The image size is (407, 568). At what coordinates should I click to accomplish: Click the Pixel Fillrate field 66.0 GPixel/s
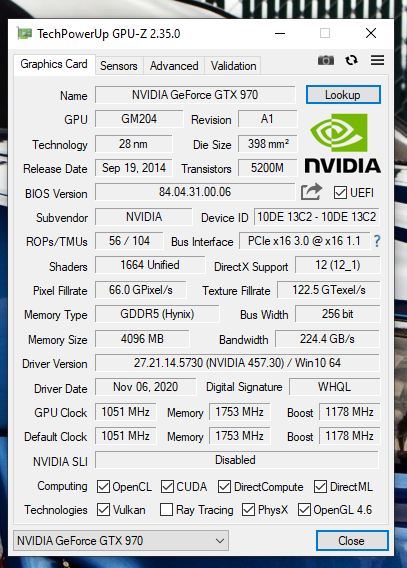pos(141,290)
